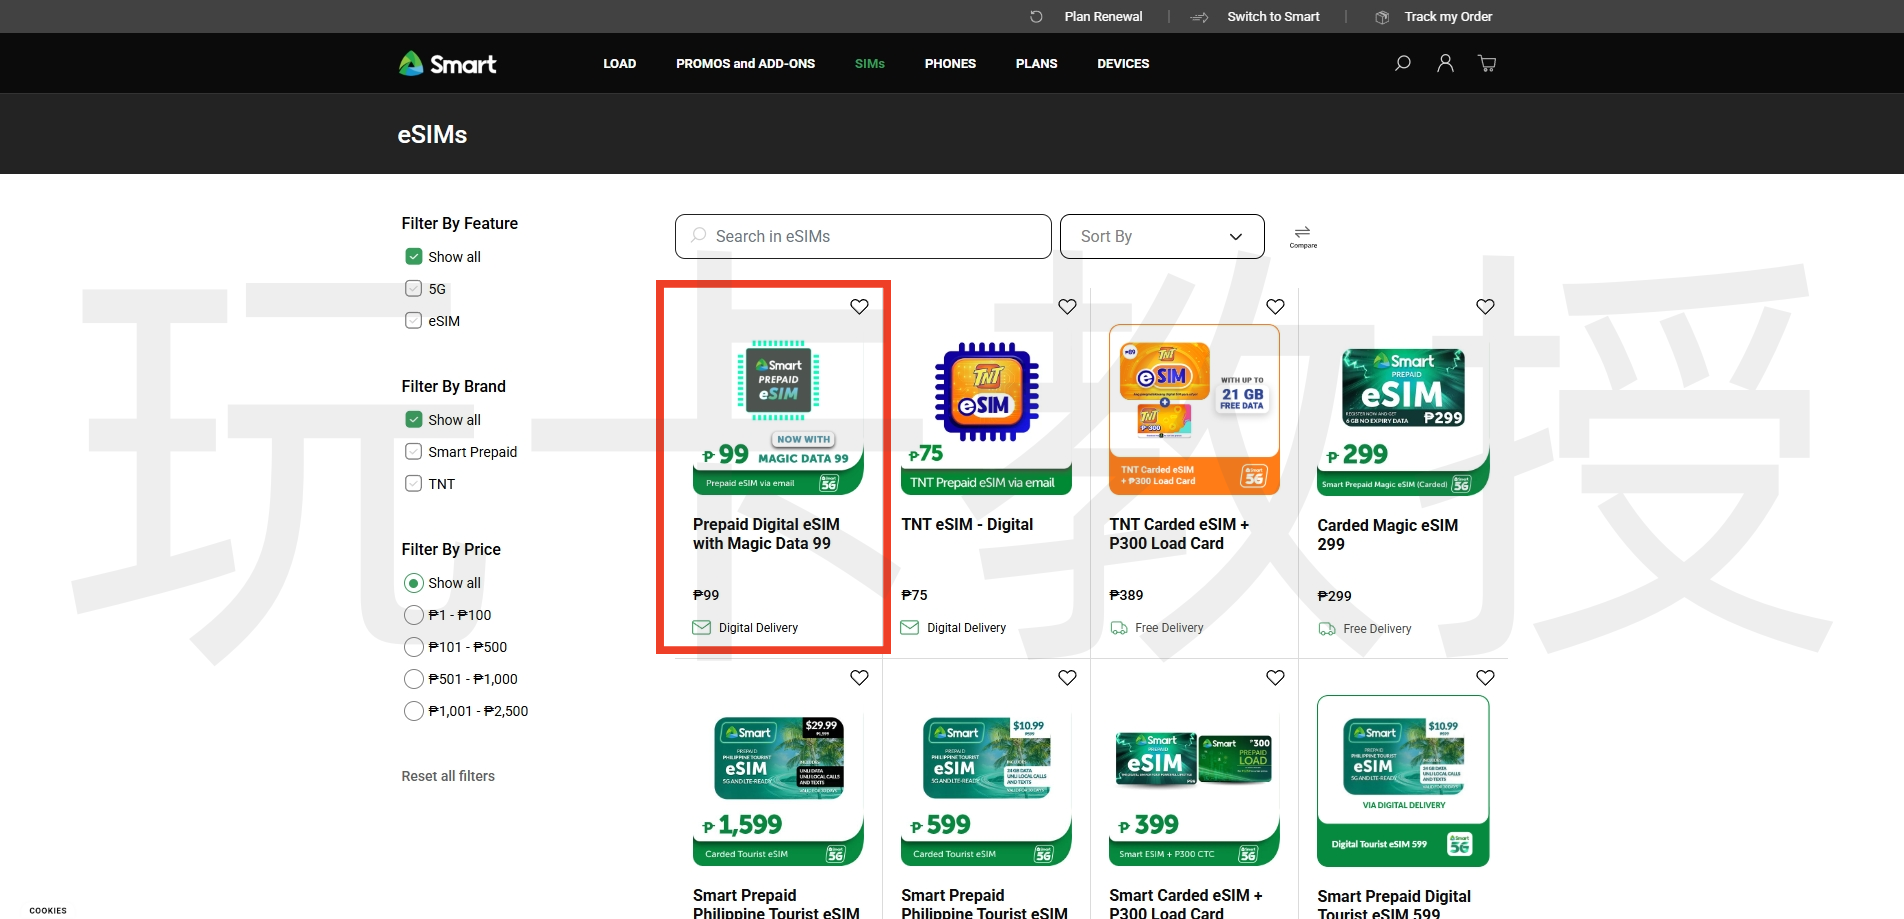Open Carded Magic eSIM 299 title
Image resolution: width=1904 pixels, height=919 pixels.
[x=1387, y=535]
